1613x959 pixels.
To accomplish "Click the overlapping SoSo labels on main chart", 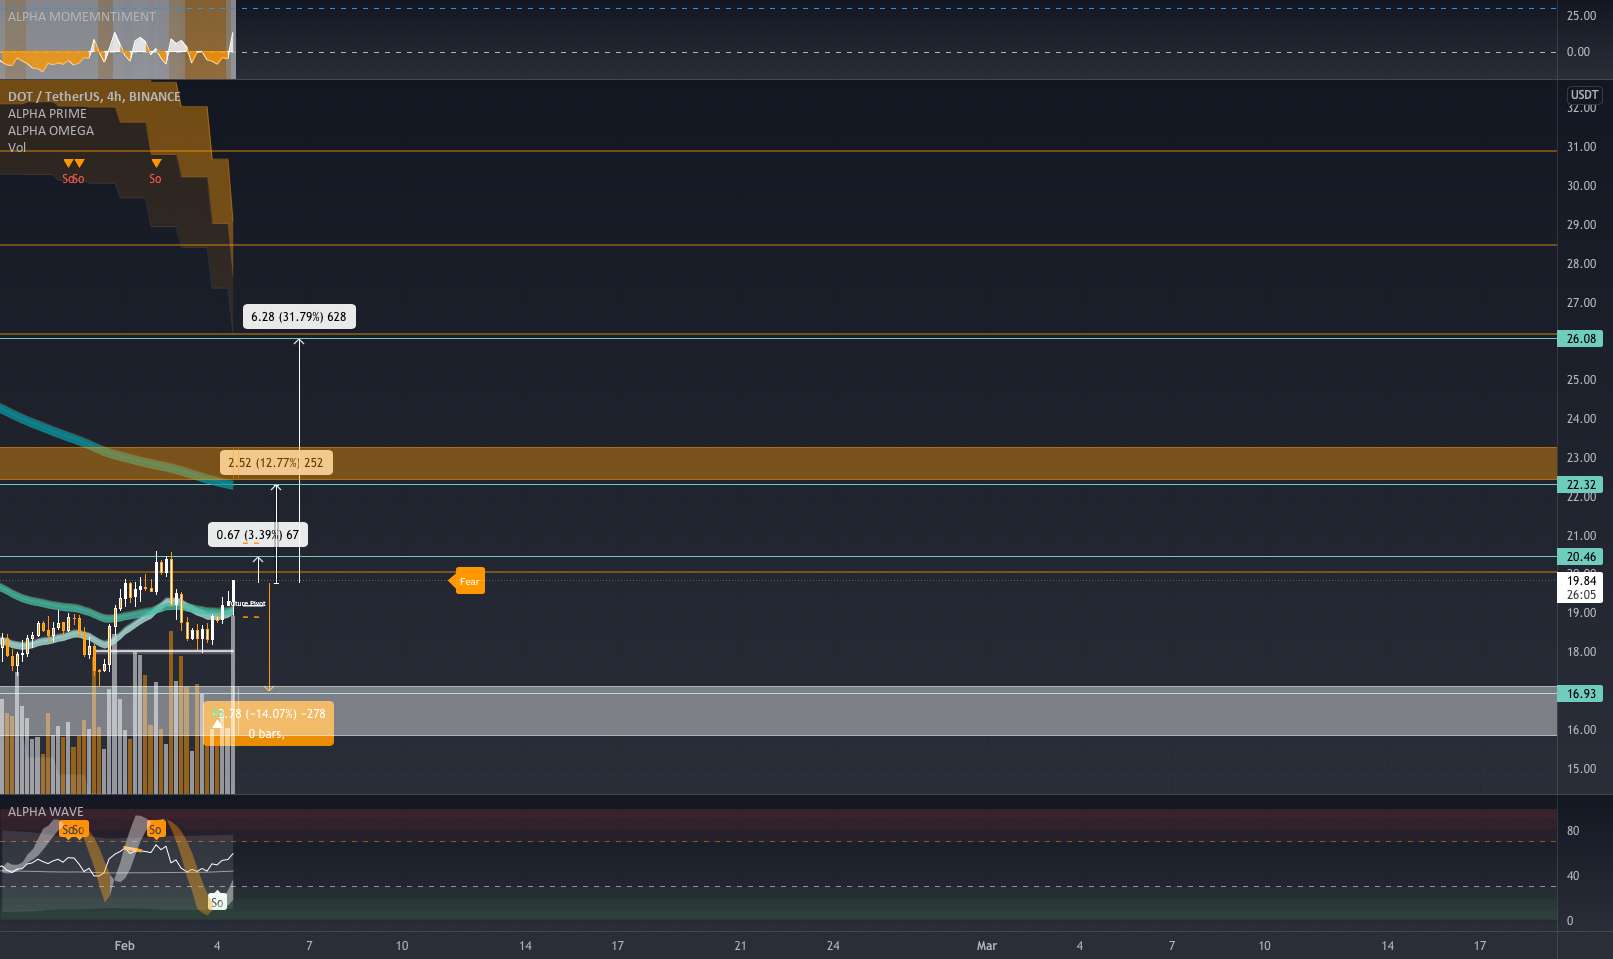I will (x=73, y=179).
